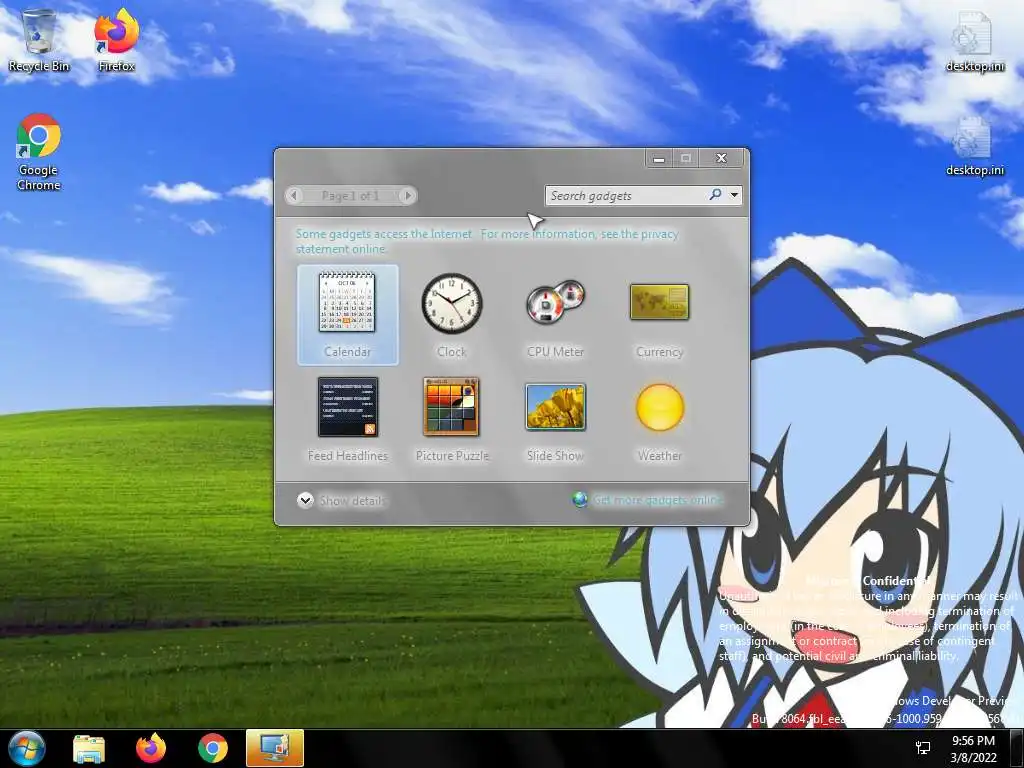Minimize the gadgets window
The height and width of the screenshot is (768, 1024).
click(x=659, y=158)
